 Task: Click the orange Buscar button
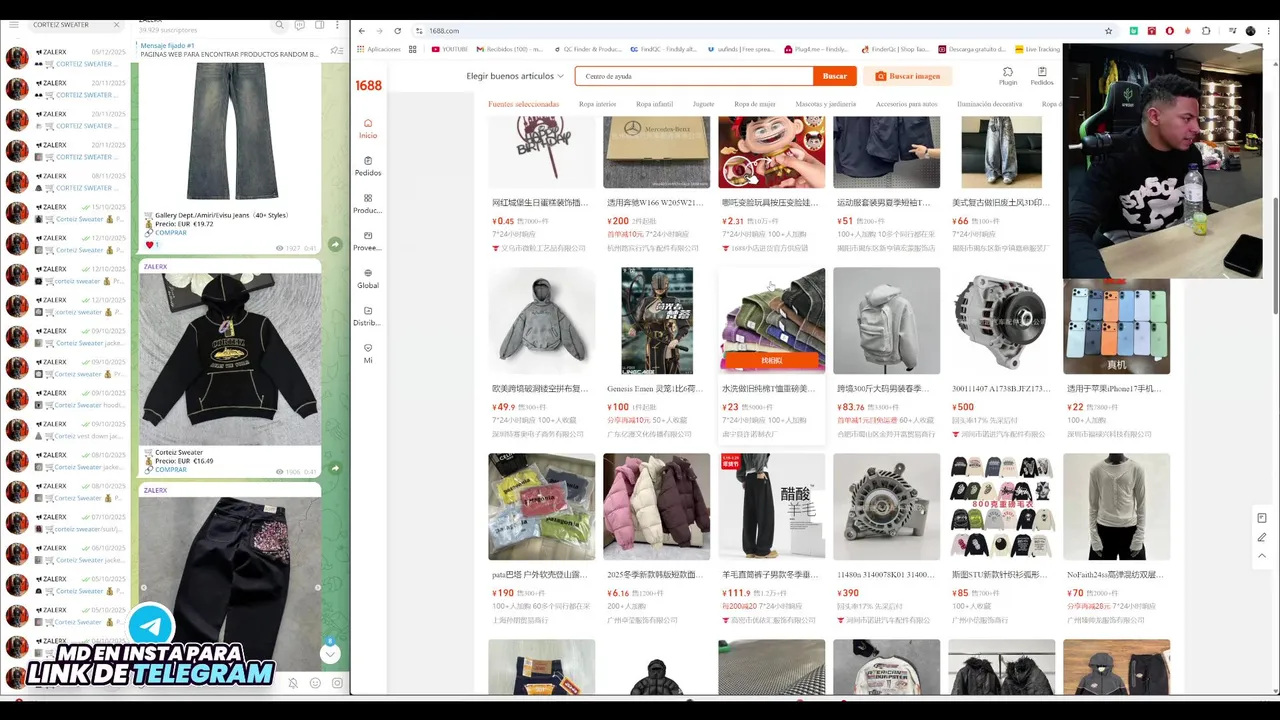tap(835, 76)
